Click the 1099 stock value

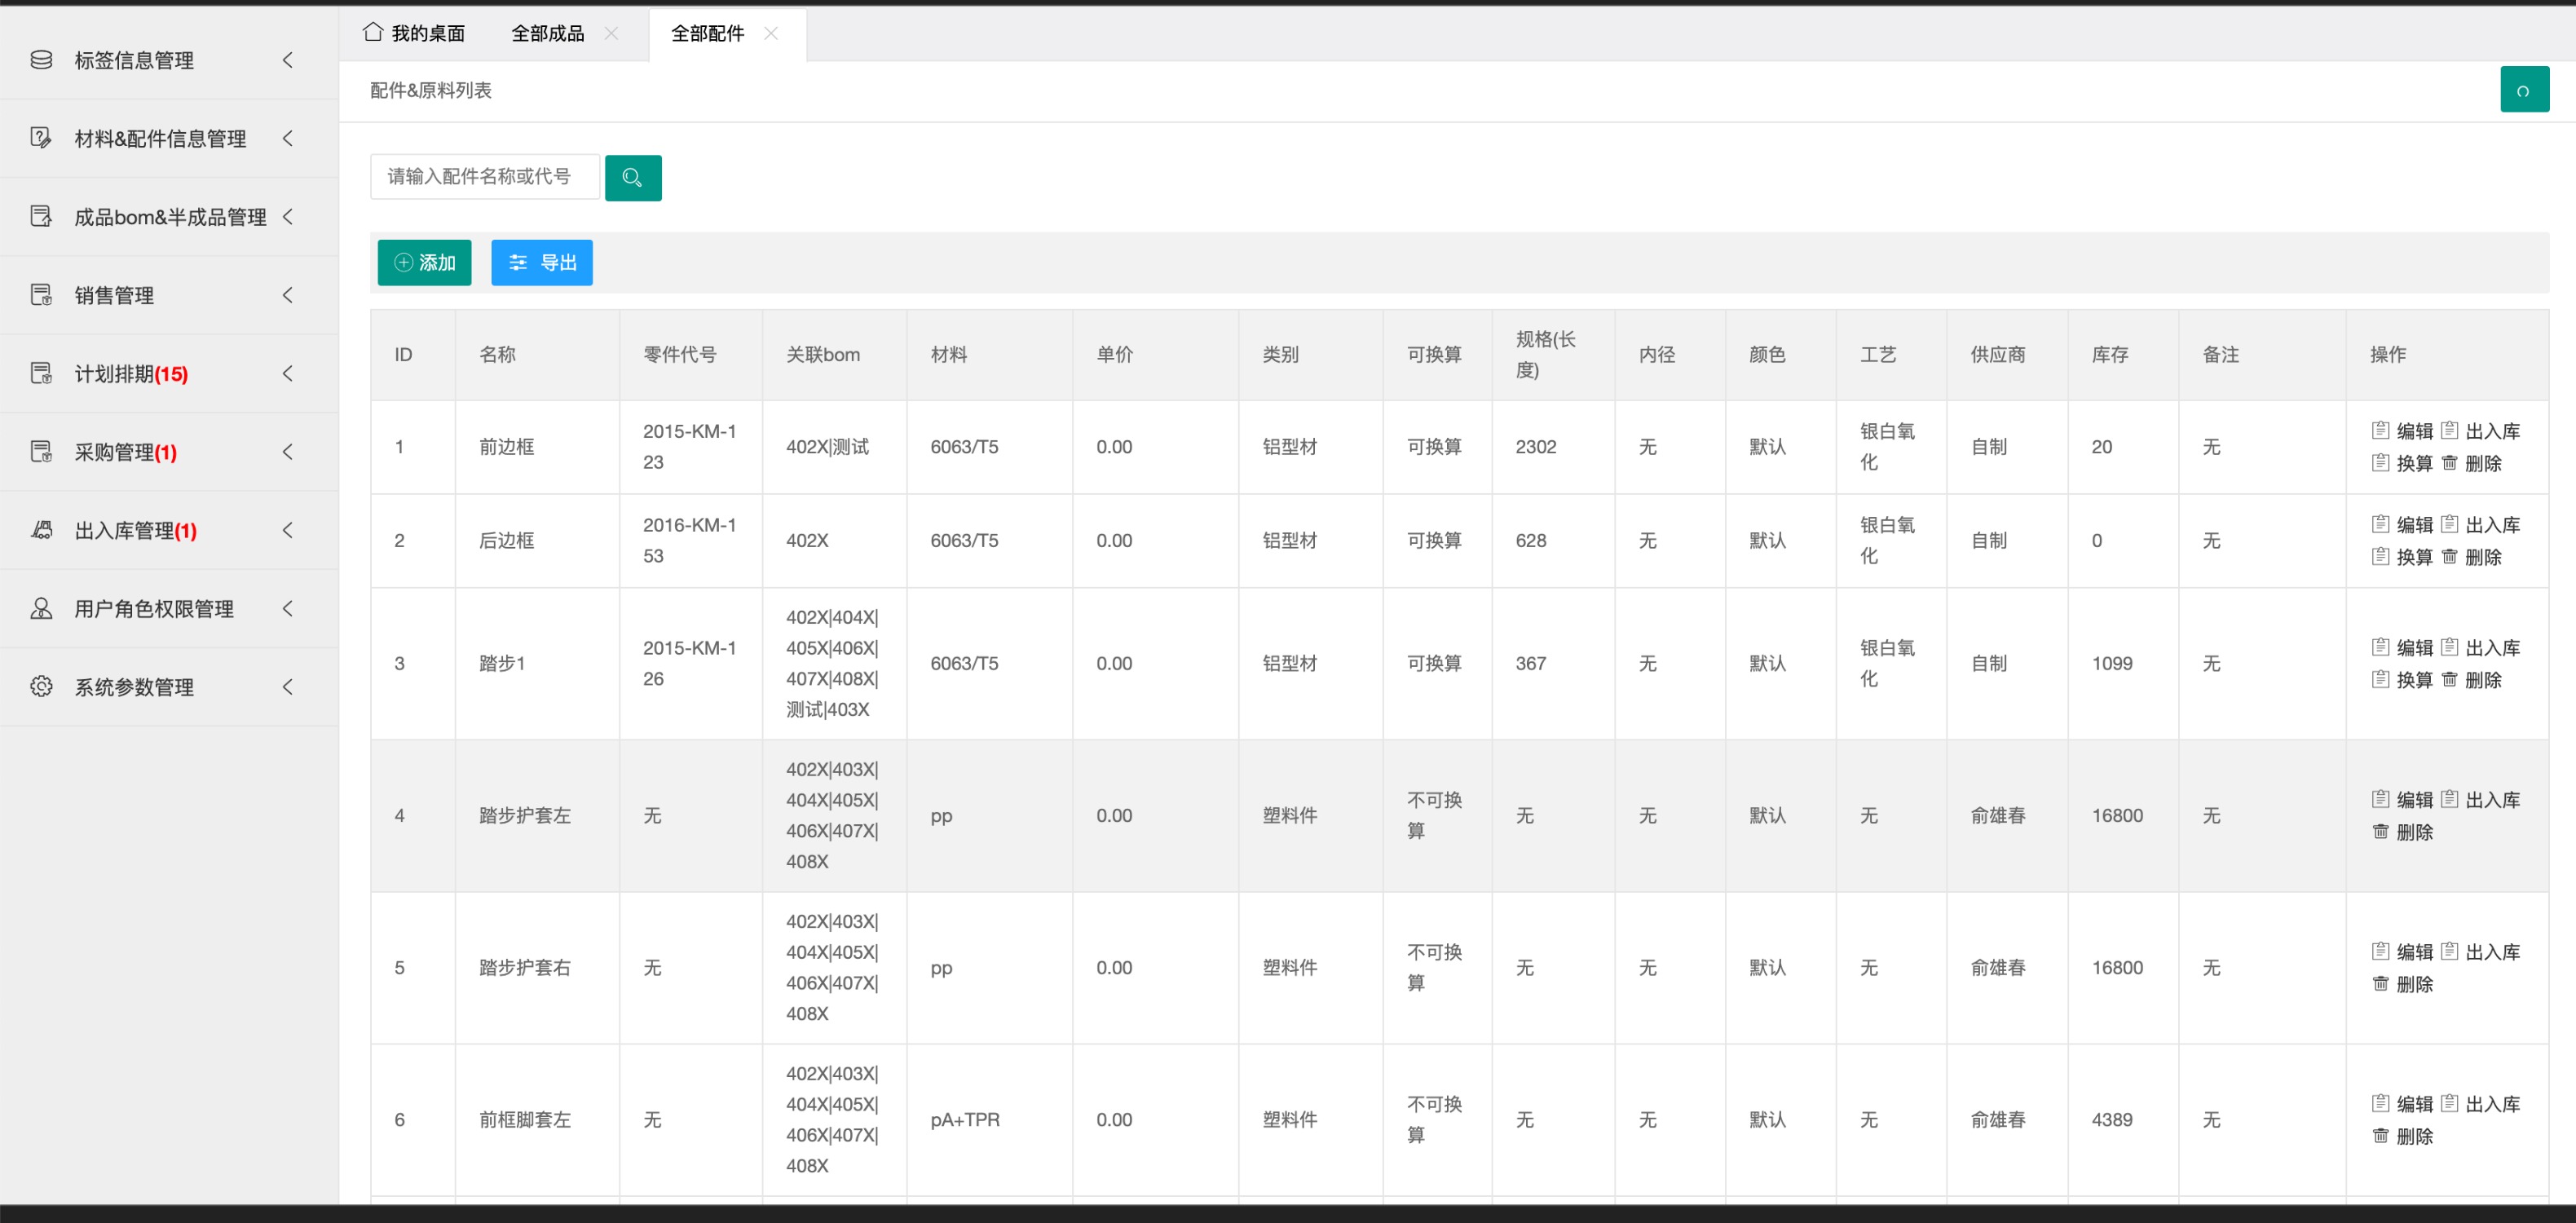2112,663
